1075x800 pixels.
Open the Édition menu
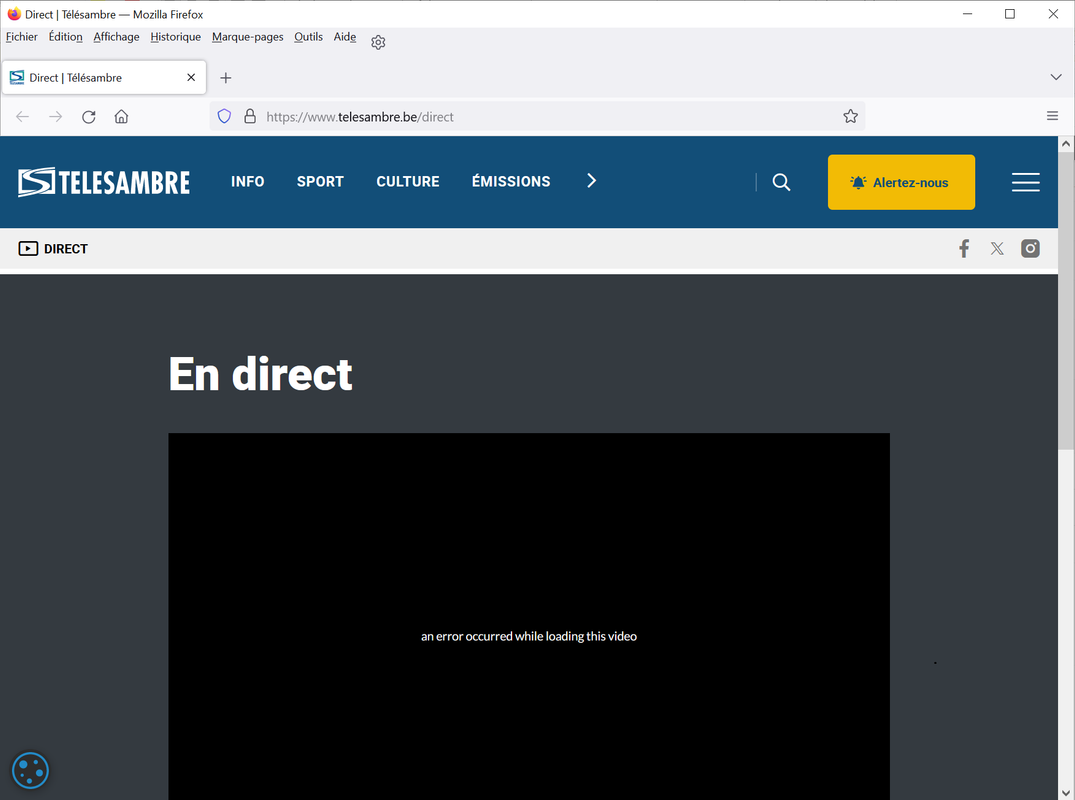[x=65, y=37]
